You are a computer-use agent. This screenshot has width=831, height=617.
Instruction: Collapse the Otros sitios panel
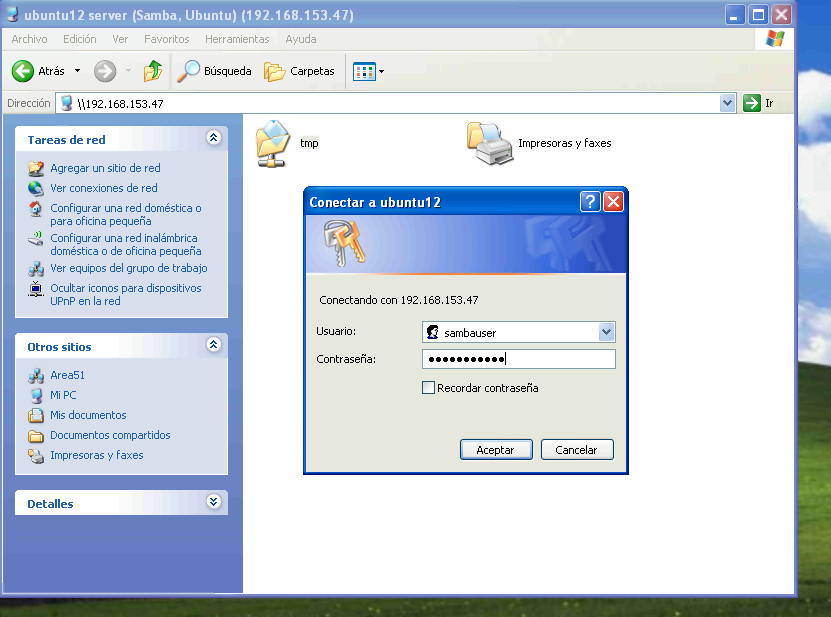(x=213, y=345)
